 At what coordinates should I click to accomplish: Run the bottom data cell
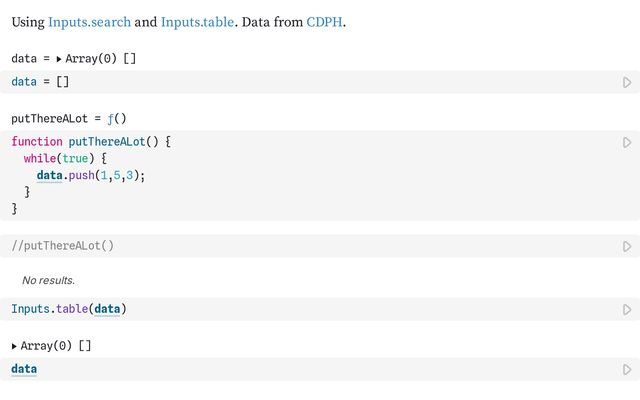pos(627,370)
